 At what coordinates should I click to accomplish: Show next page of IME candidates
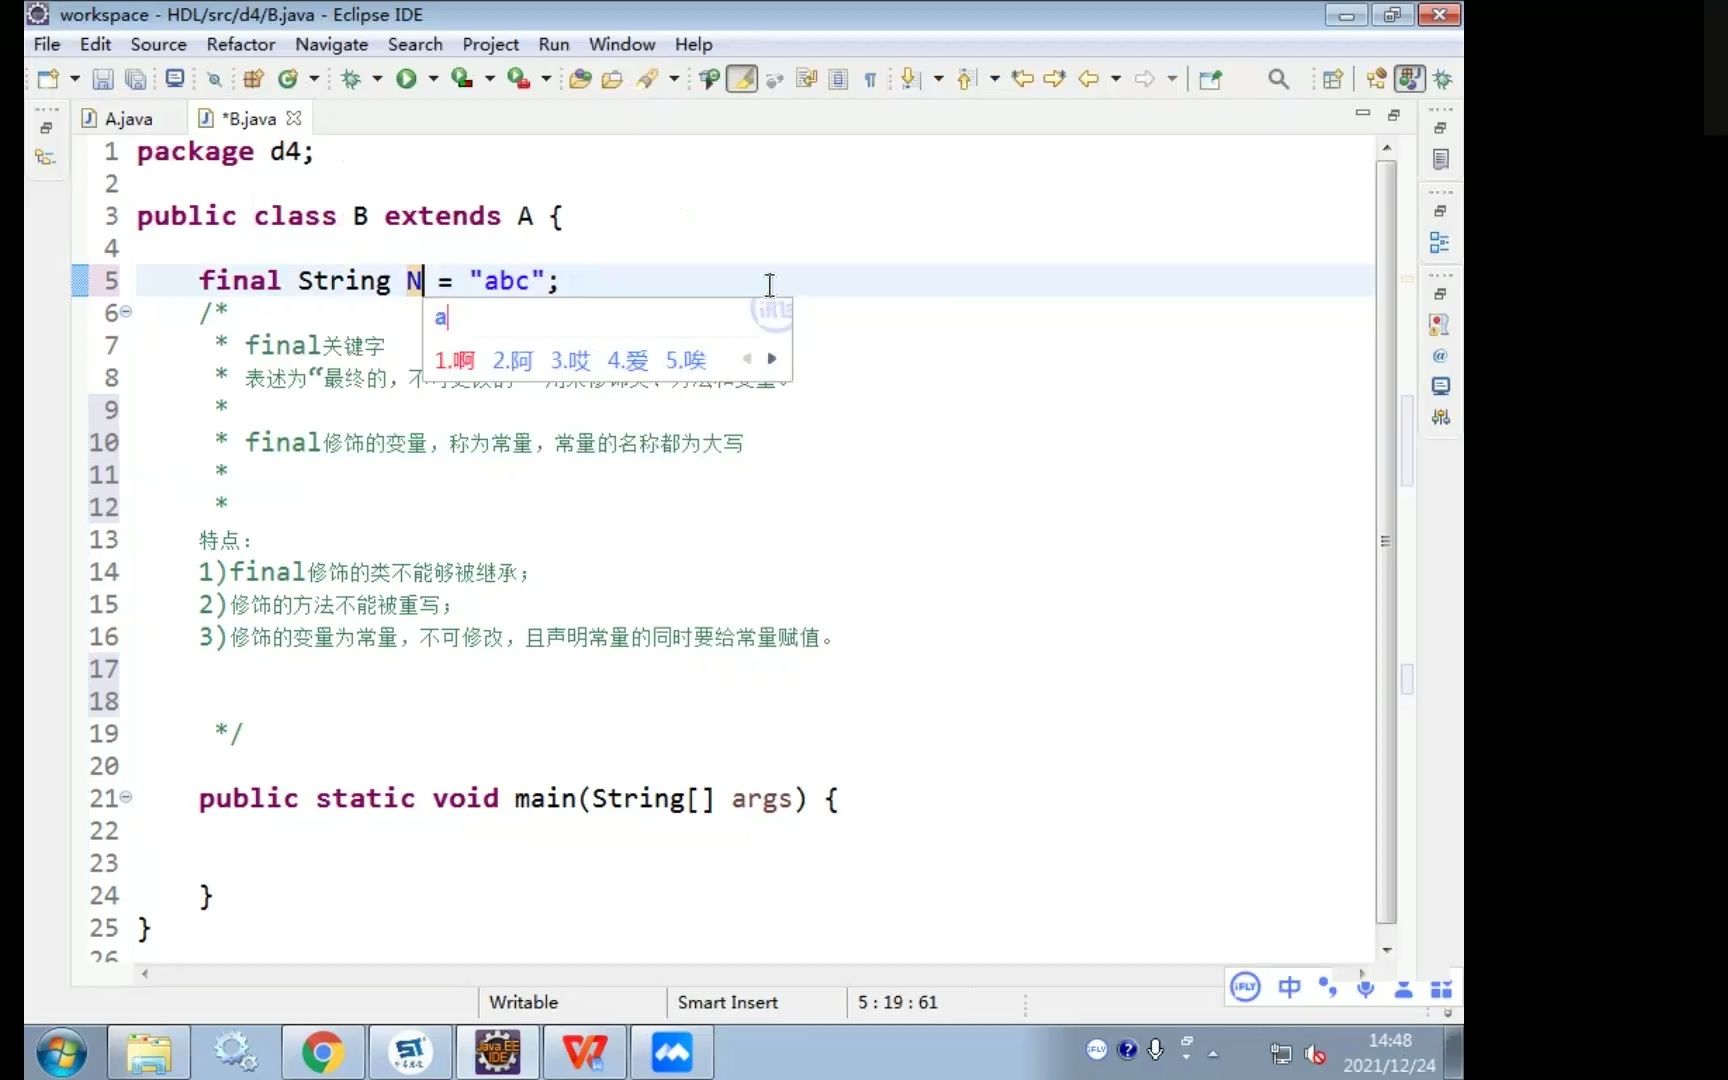[772, 358]
